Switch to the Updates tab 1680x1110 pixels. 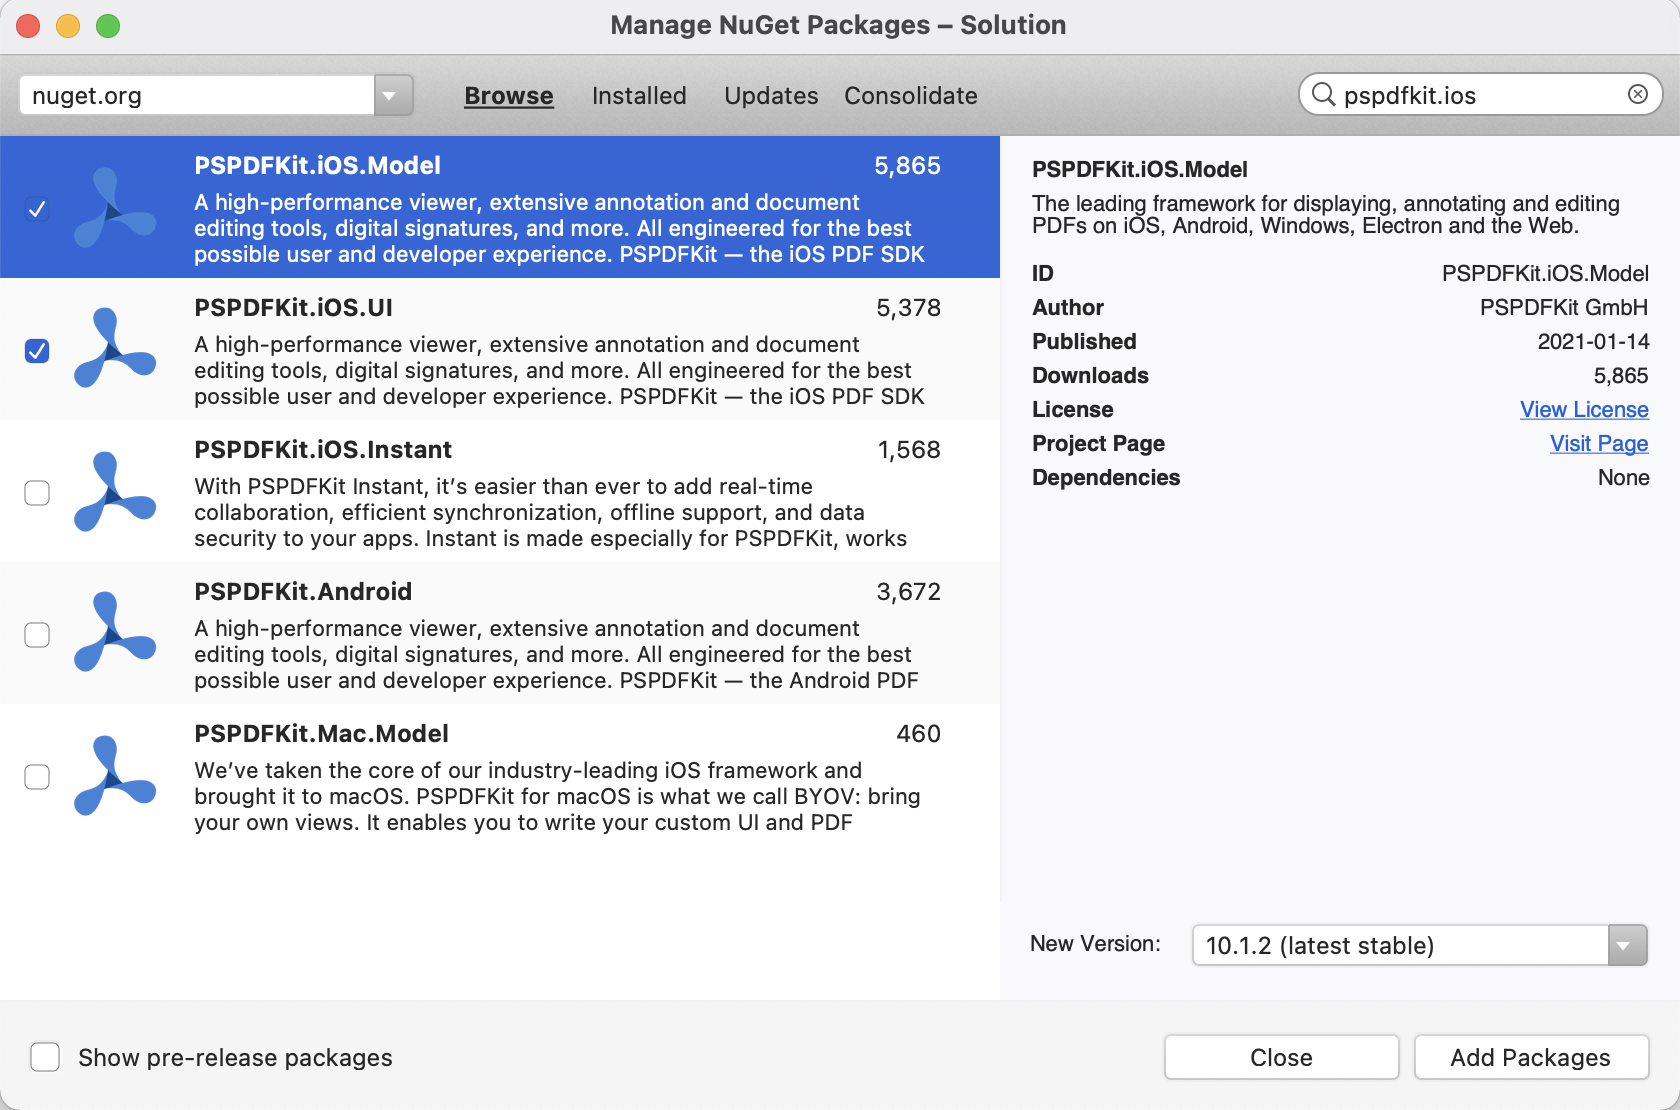point(771,96)
